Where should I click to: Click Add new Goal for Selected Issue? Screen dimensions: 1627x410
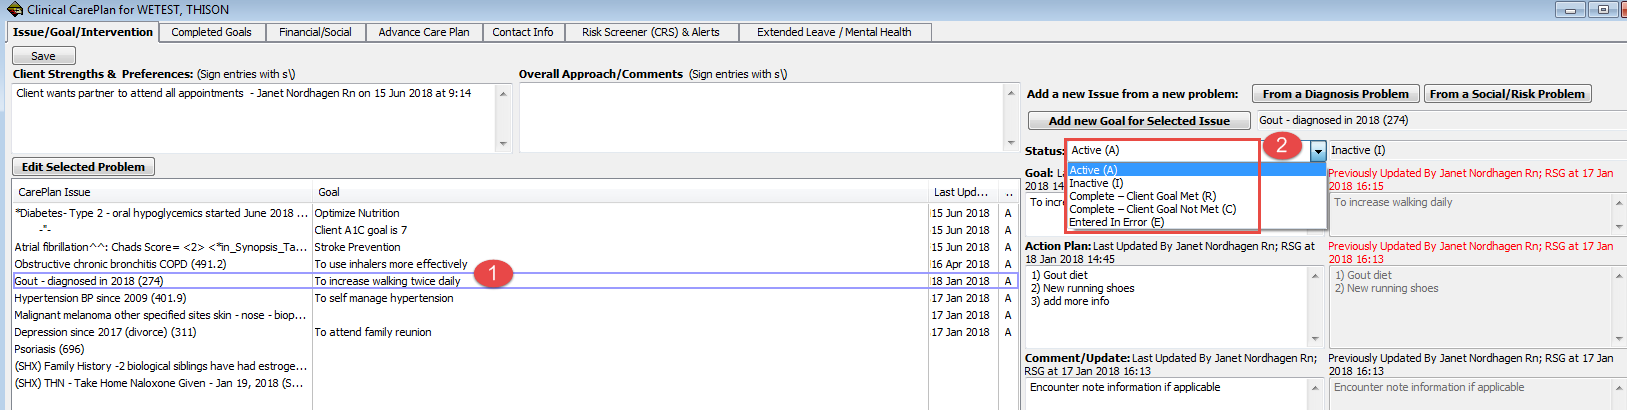point(1139,121)
